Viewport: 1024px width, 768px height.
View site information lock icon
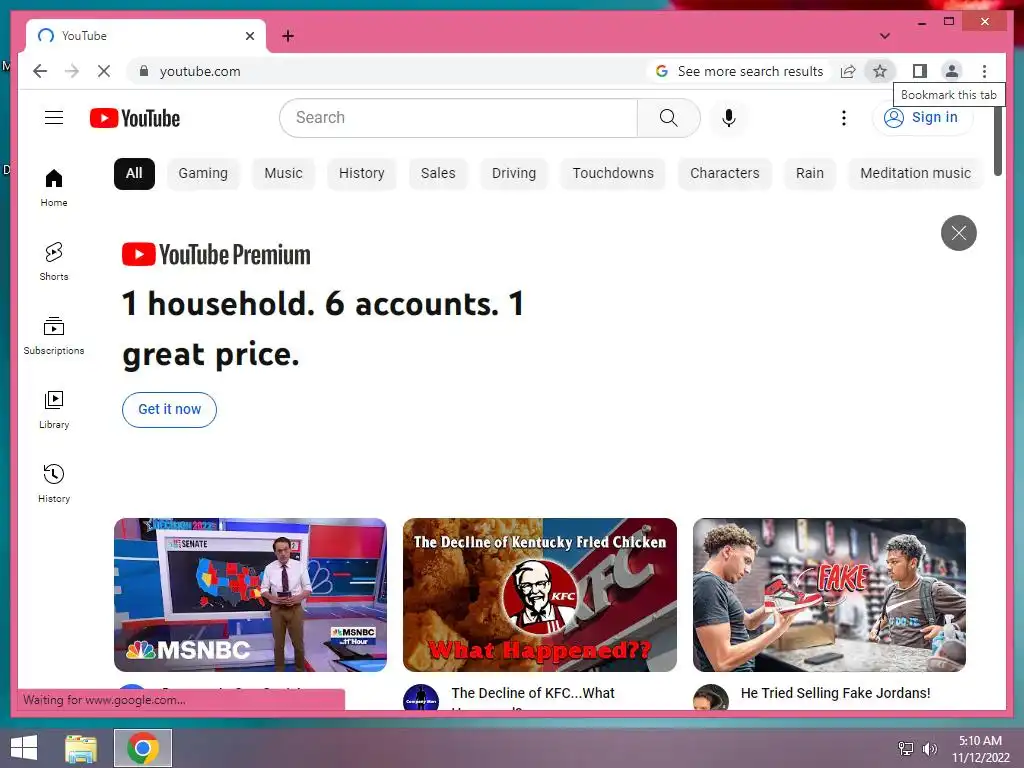tap(144, 71)
